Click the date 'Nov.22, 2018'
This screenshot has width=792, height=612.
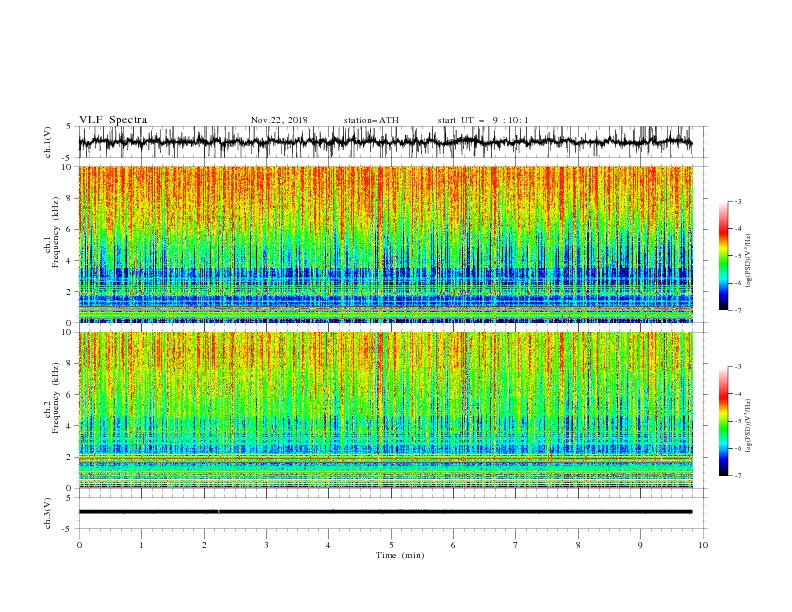tap(279, 120)
